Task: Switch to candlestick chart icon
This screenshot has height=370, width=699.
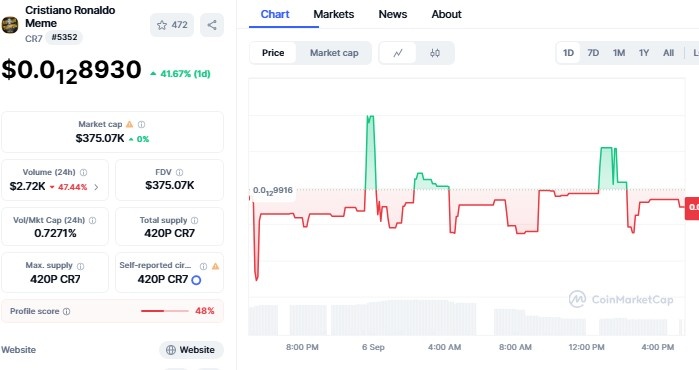Action: [x=435, y=53]
